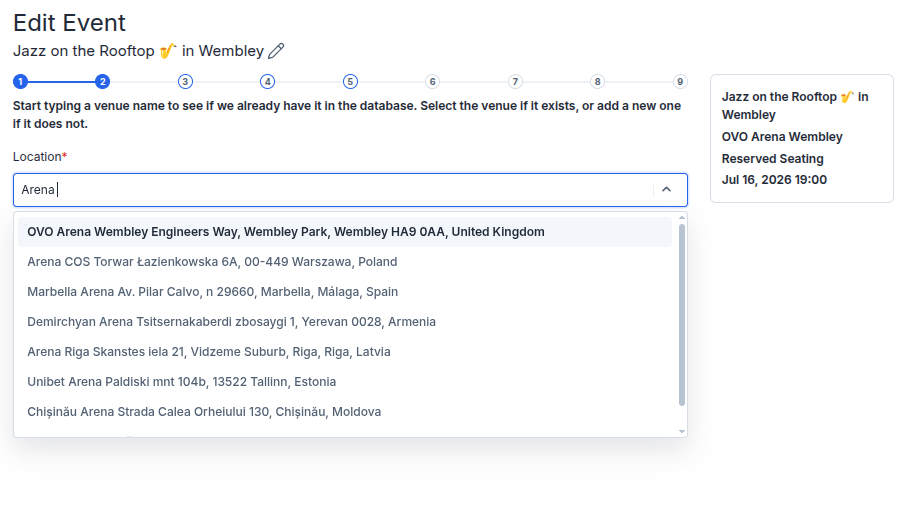Pick Marbella Arena venue option
This screenshot has width=900, height=521.
click(345, 291)
